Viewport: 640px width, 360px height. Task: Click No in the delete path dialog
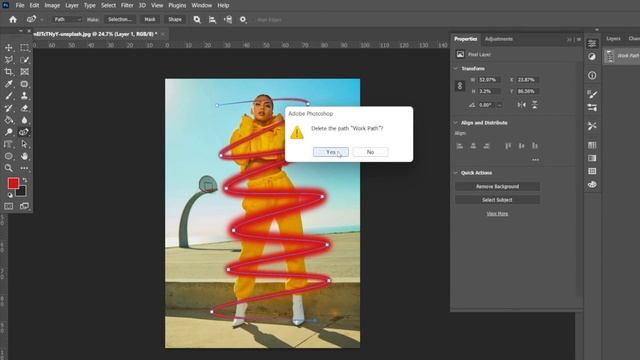(370, 152)
